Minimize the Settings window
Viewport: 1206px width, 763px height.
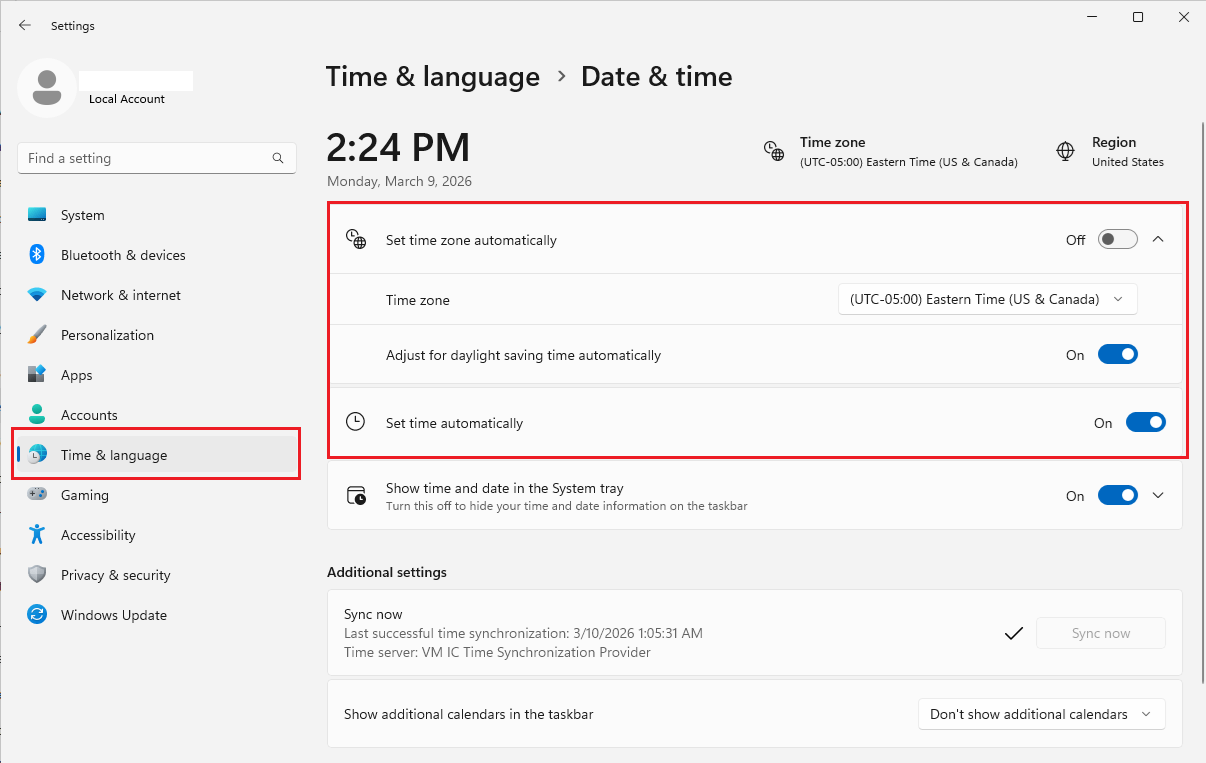tap(1091, 17)
